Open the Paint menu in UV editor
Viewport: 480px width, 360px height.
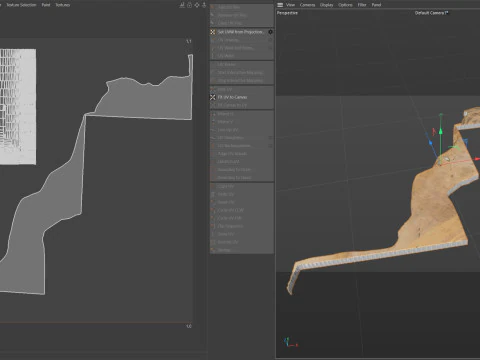pyautogui.click(x=46, y=5)
